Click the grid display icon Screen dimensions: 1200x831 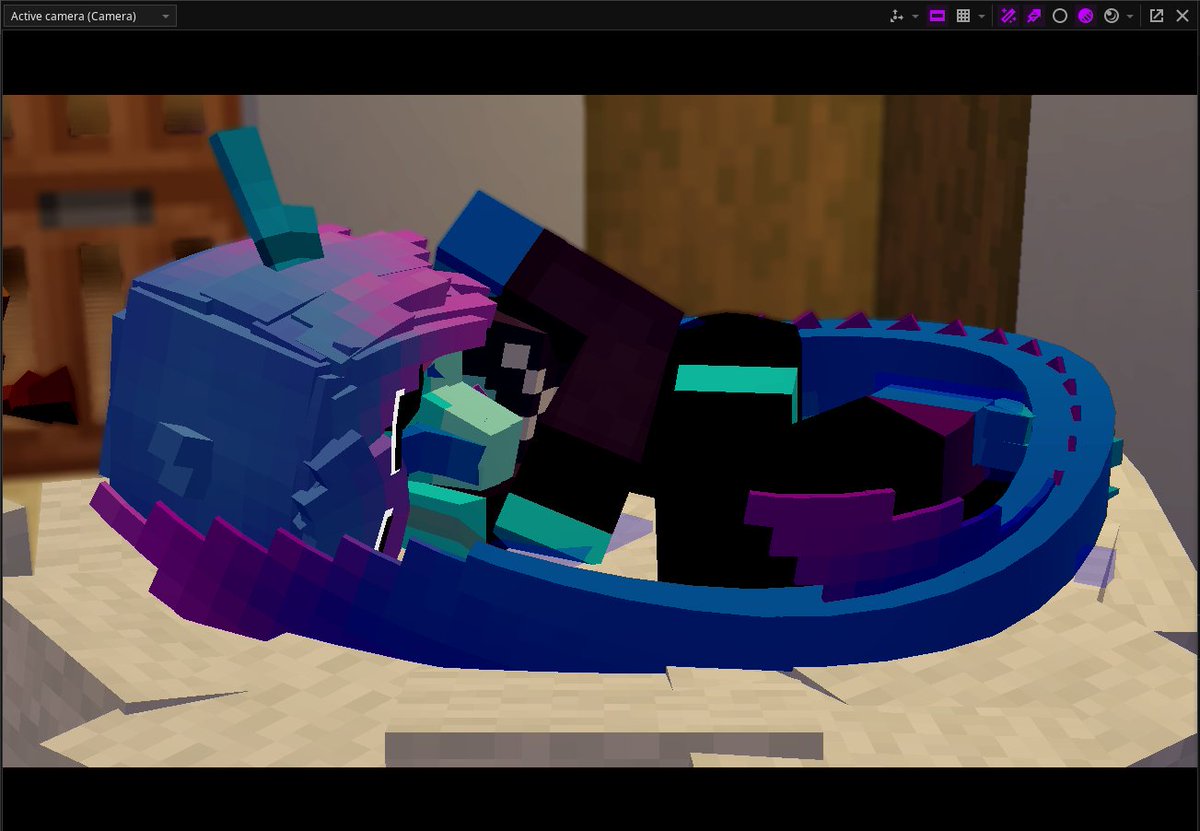tap(963, 16)
